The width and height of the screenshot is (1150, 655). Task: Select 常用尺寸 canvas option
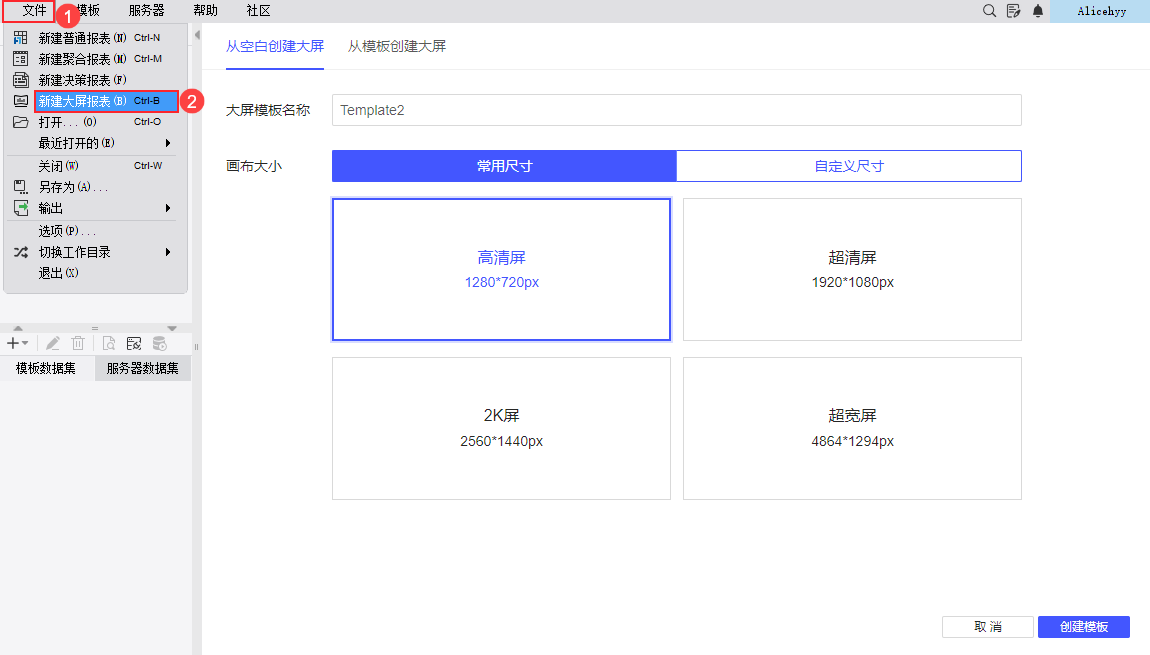504,166
